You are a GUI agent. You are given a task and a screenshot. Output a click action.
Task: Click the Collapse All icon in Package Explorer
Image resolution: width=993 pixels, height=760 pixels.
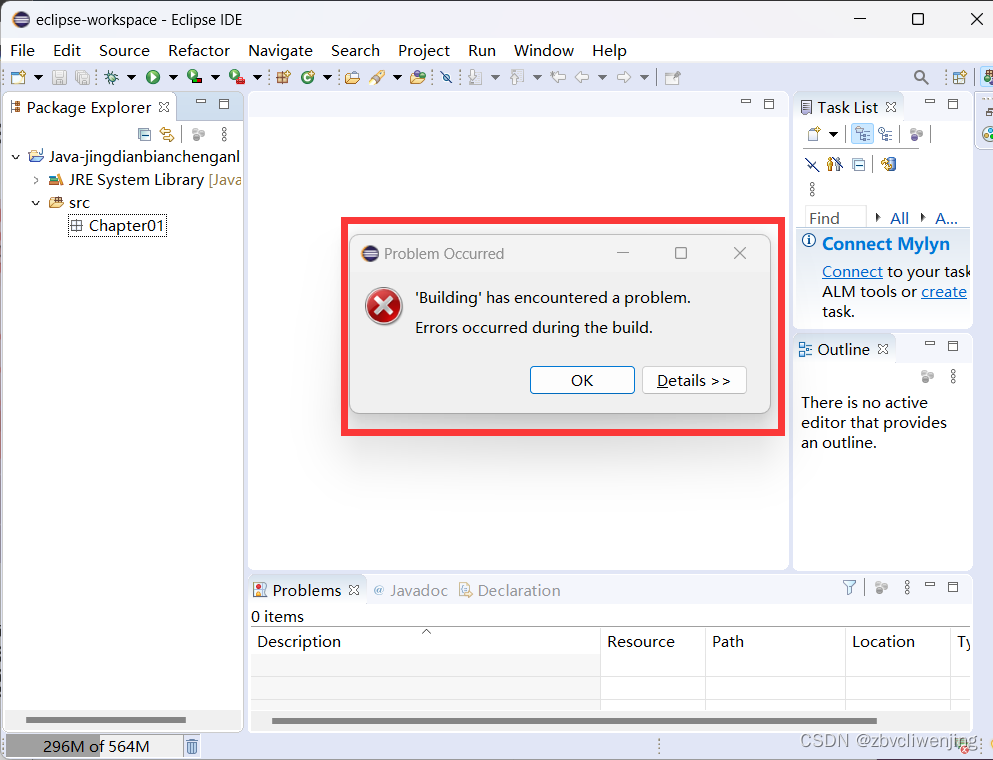pyautogui.click(x=145, y=134)
